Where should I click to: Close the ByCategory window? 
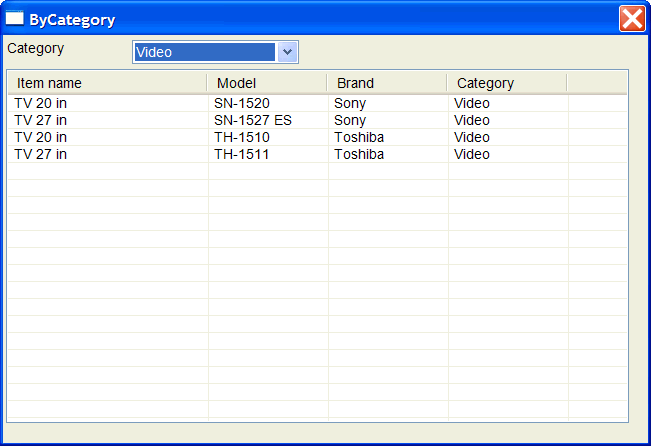[632, 19]
